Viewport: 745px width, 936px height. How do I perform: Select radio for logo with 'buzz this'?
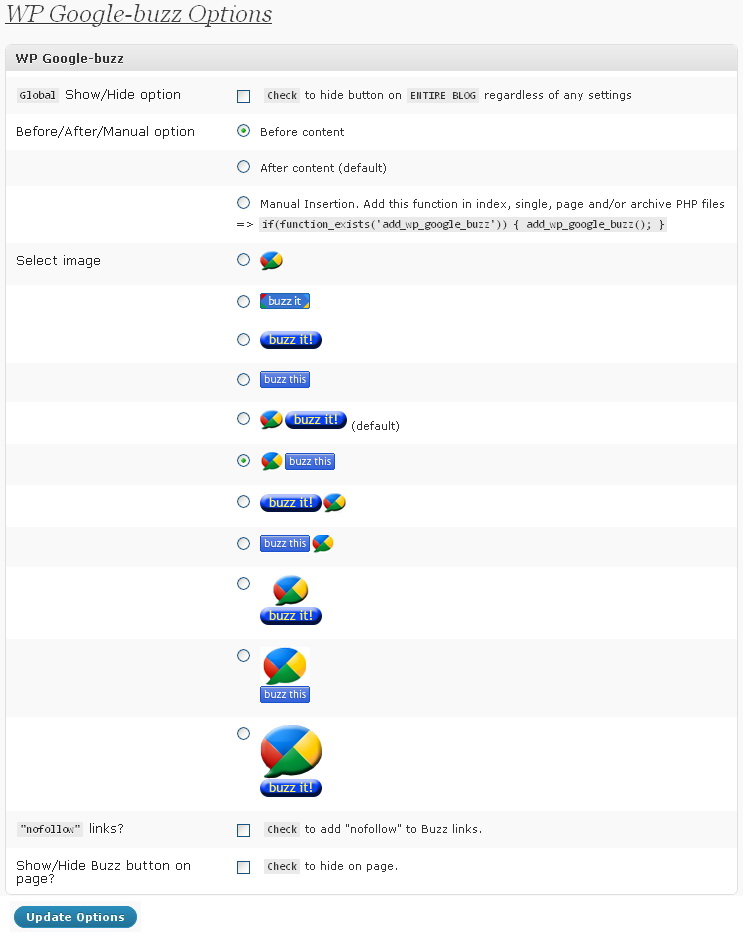click(x=243, y=461)
